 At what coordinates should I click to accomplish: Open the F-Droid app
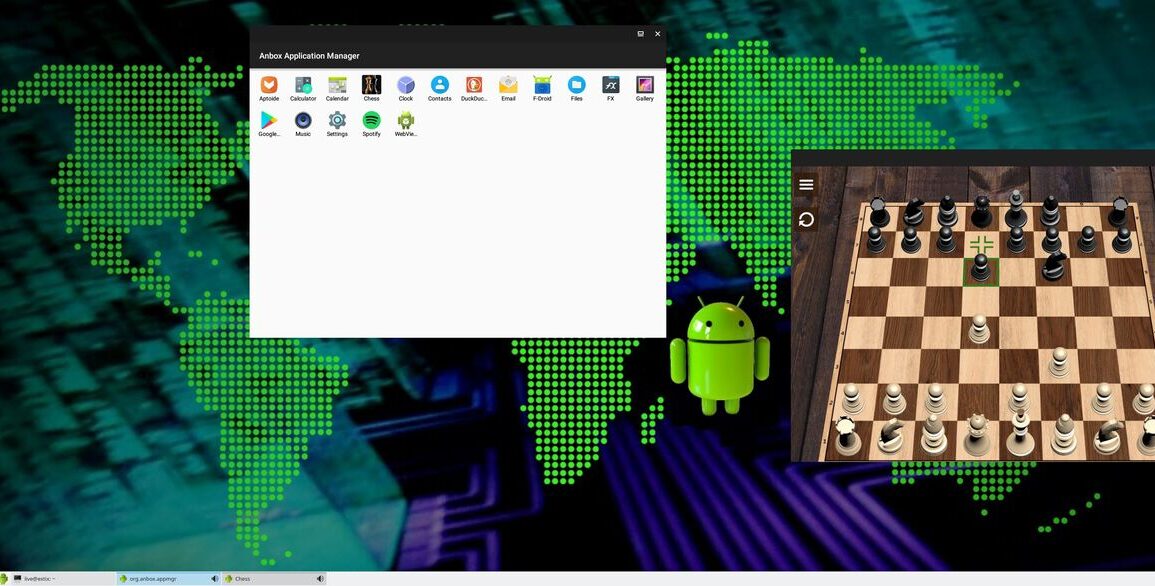(x=542, y=86)
